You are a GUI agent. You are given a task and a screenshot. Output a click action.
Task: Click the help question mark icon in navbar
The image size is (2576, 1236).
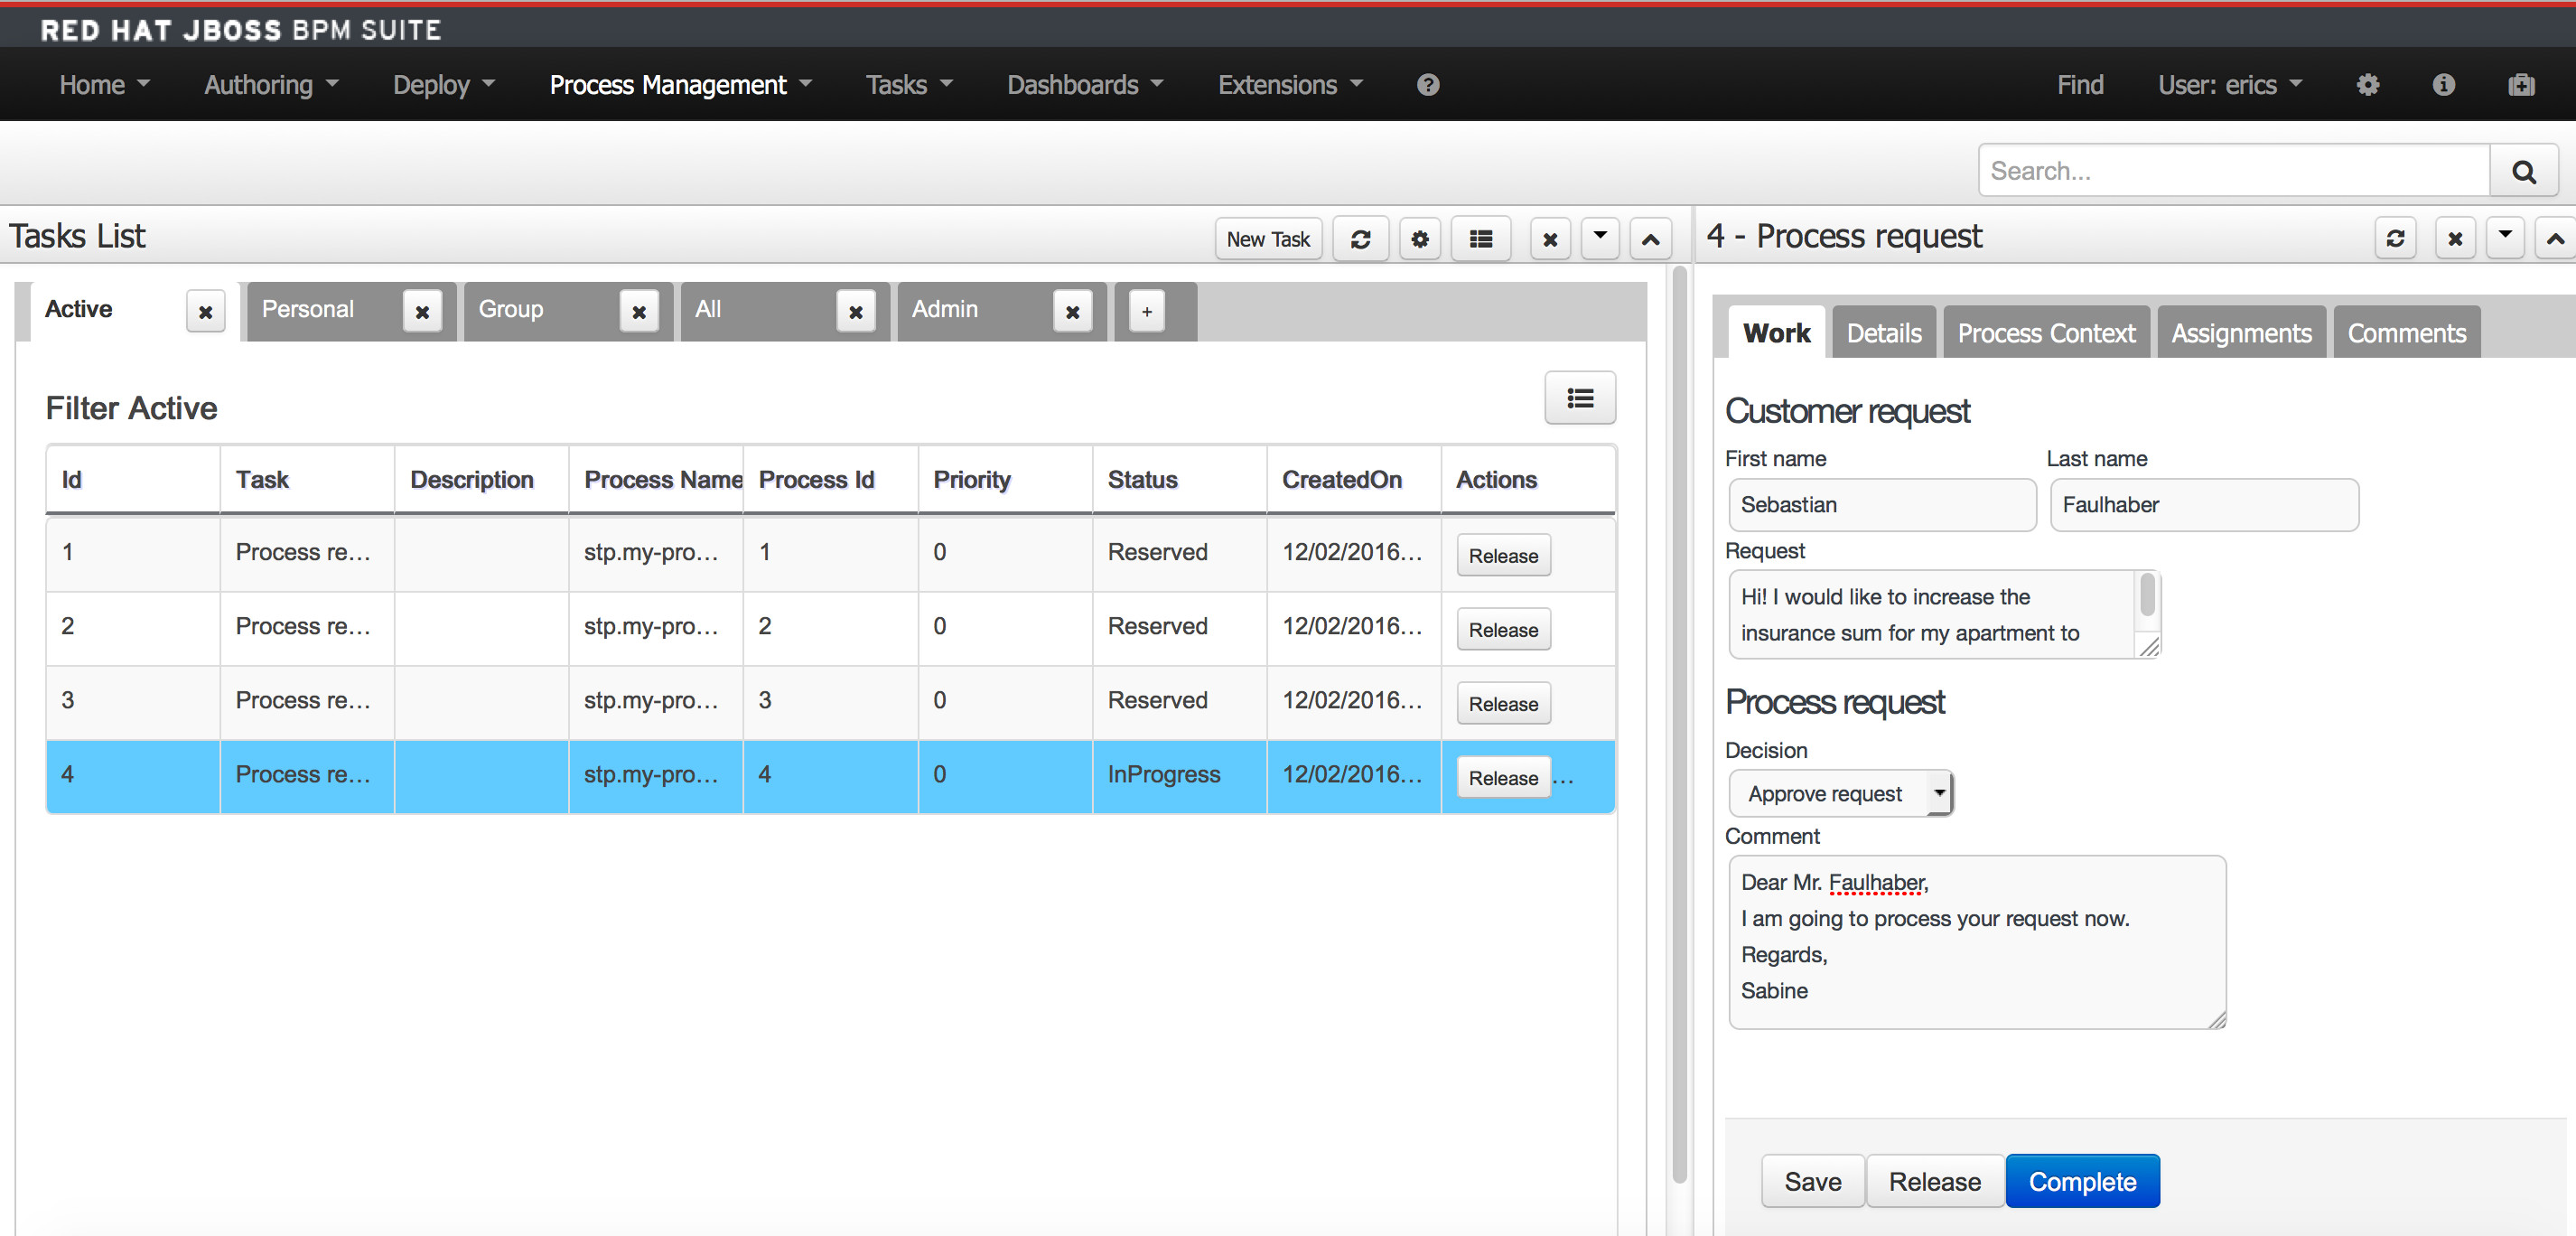(x=1427, y=85)
